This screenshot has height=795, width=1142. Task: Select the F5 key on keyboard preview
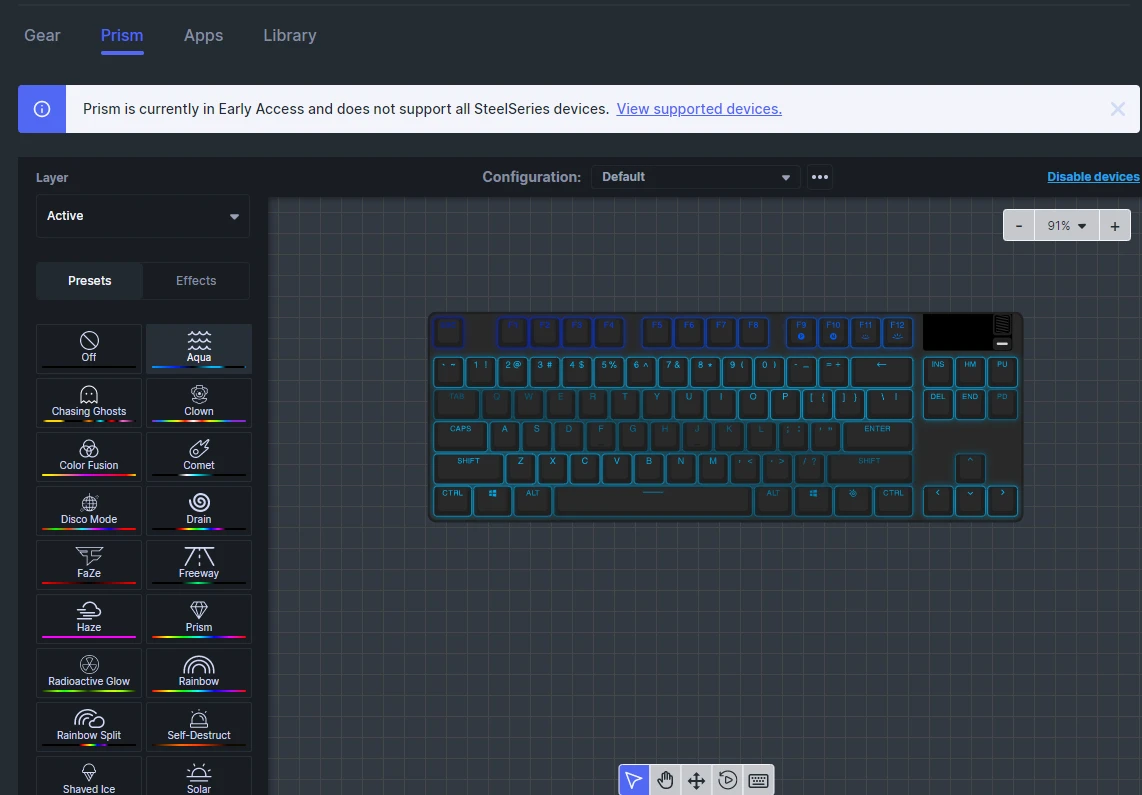pyautogui.click(x=657, y=332)
